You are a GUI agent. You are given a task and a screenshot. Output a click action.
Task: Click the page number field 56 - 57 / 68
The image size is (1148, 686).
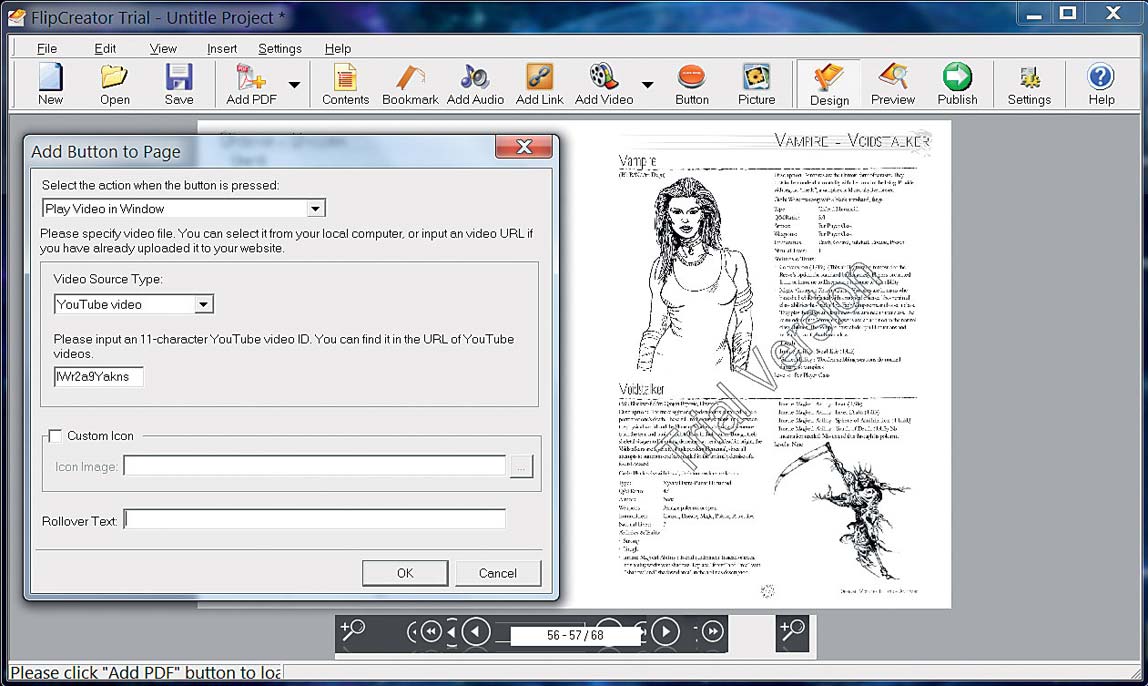pos(575,635)
